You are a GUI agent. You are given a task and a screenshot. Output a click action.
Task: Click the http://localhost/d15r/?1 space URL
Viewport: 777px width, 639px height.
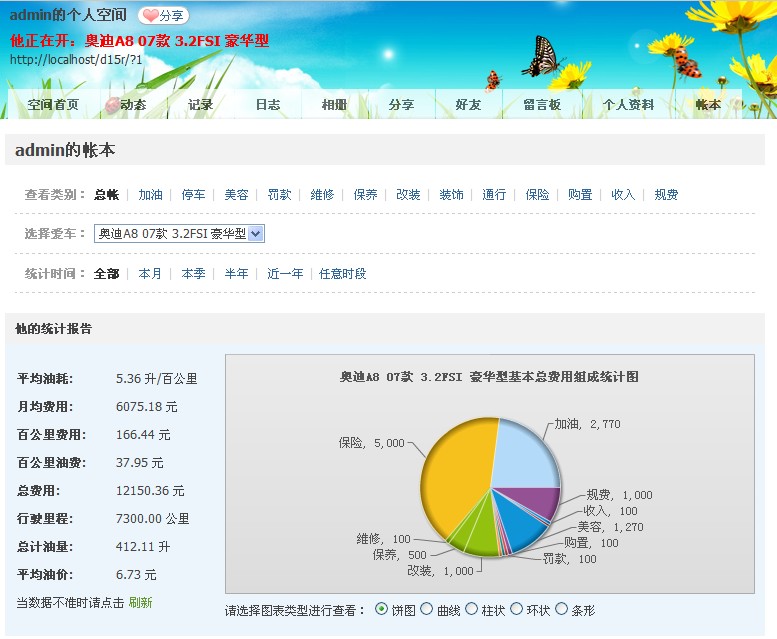tap(76, 59)
